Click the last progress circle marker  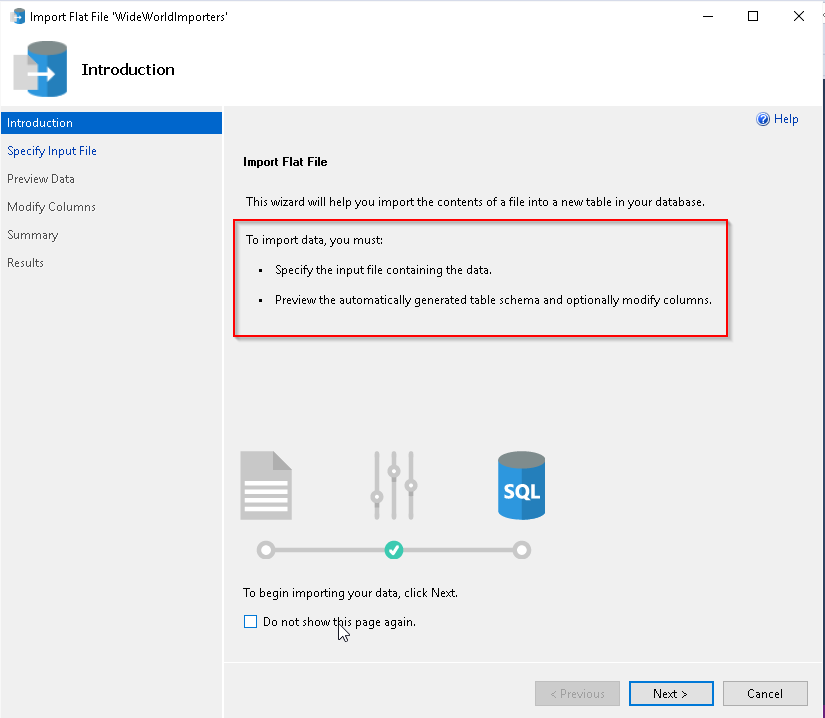pos(521,550)
